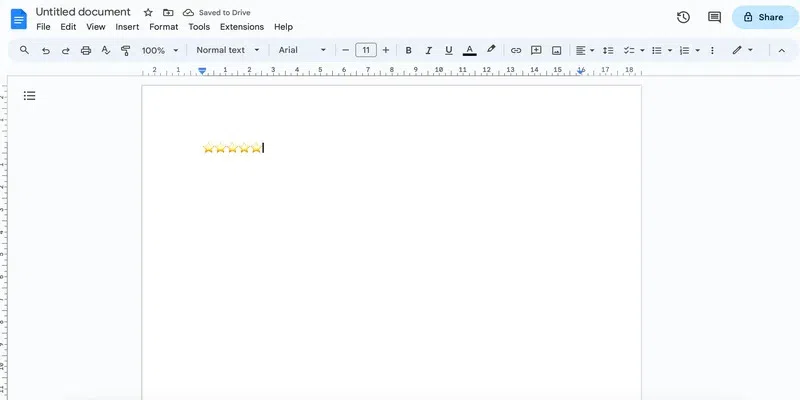
Task: Print the document
Action: coord(86,51)
